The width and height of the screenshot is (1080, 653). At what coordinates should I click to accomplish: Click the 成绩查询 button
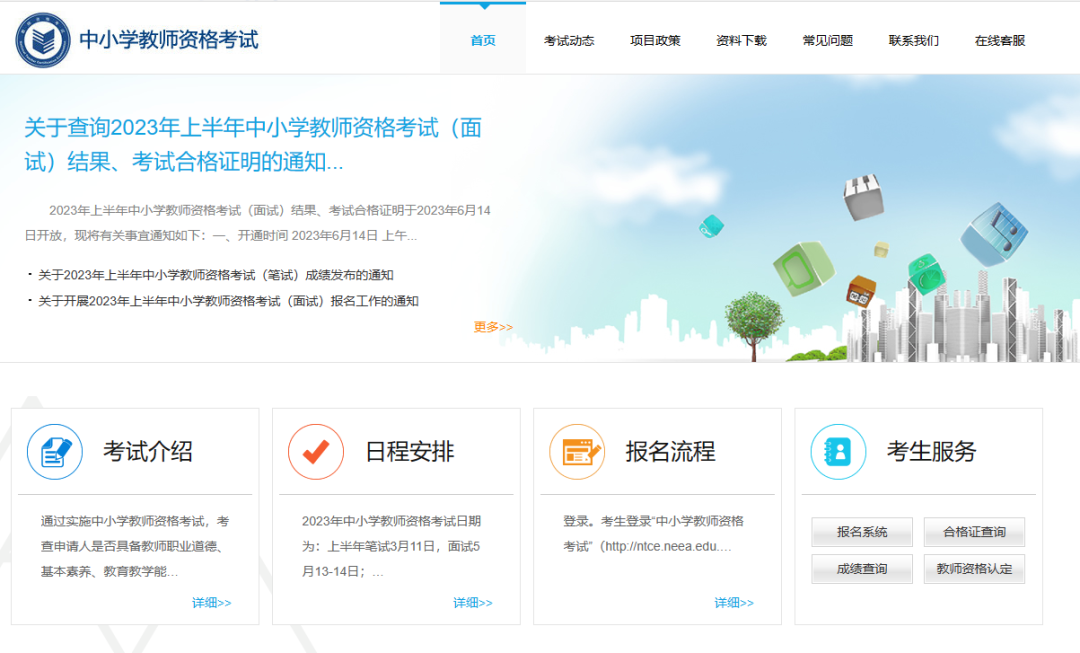[861, 568]
